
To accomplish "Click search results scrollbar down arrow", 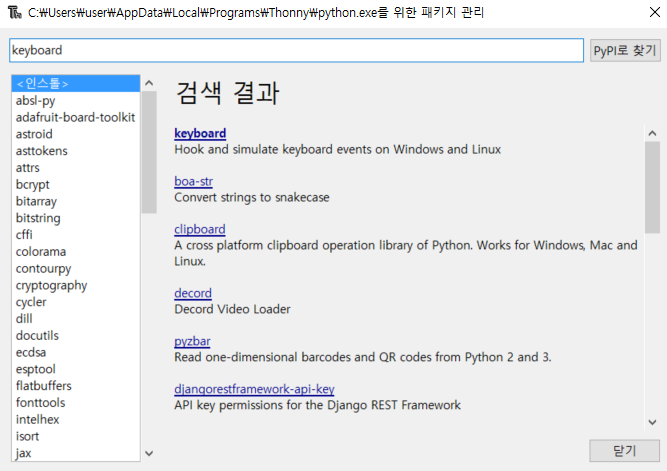I will (x=652, y=422).
